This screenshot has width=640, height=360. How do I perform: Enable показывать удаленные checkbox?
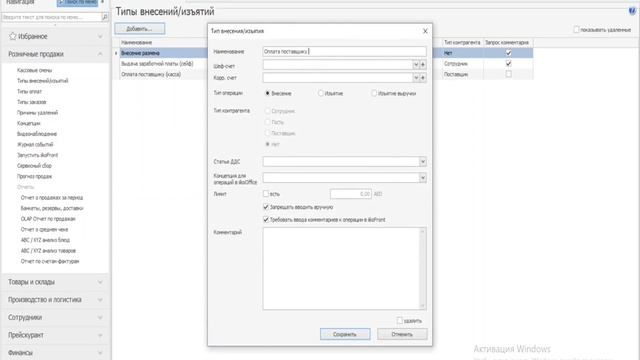tap(576, 29)
